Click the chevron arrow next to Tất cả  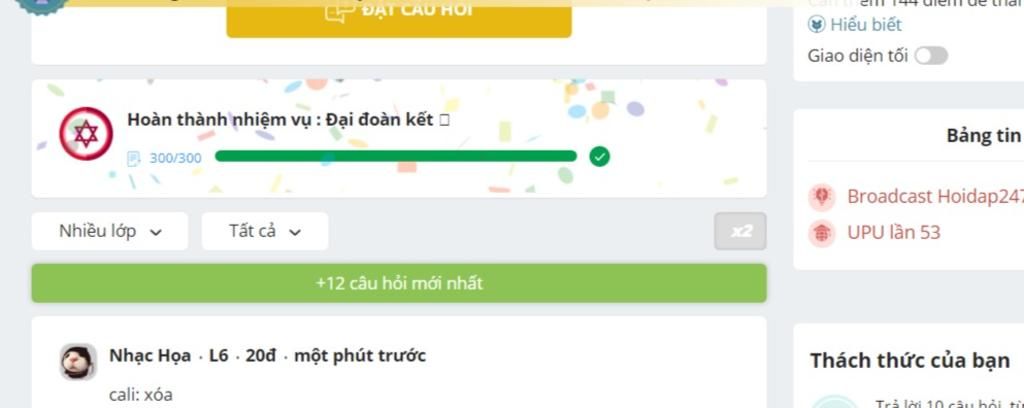pos(295,232)
